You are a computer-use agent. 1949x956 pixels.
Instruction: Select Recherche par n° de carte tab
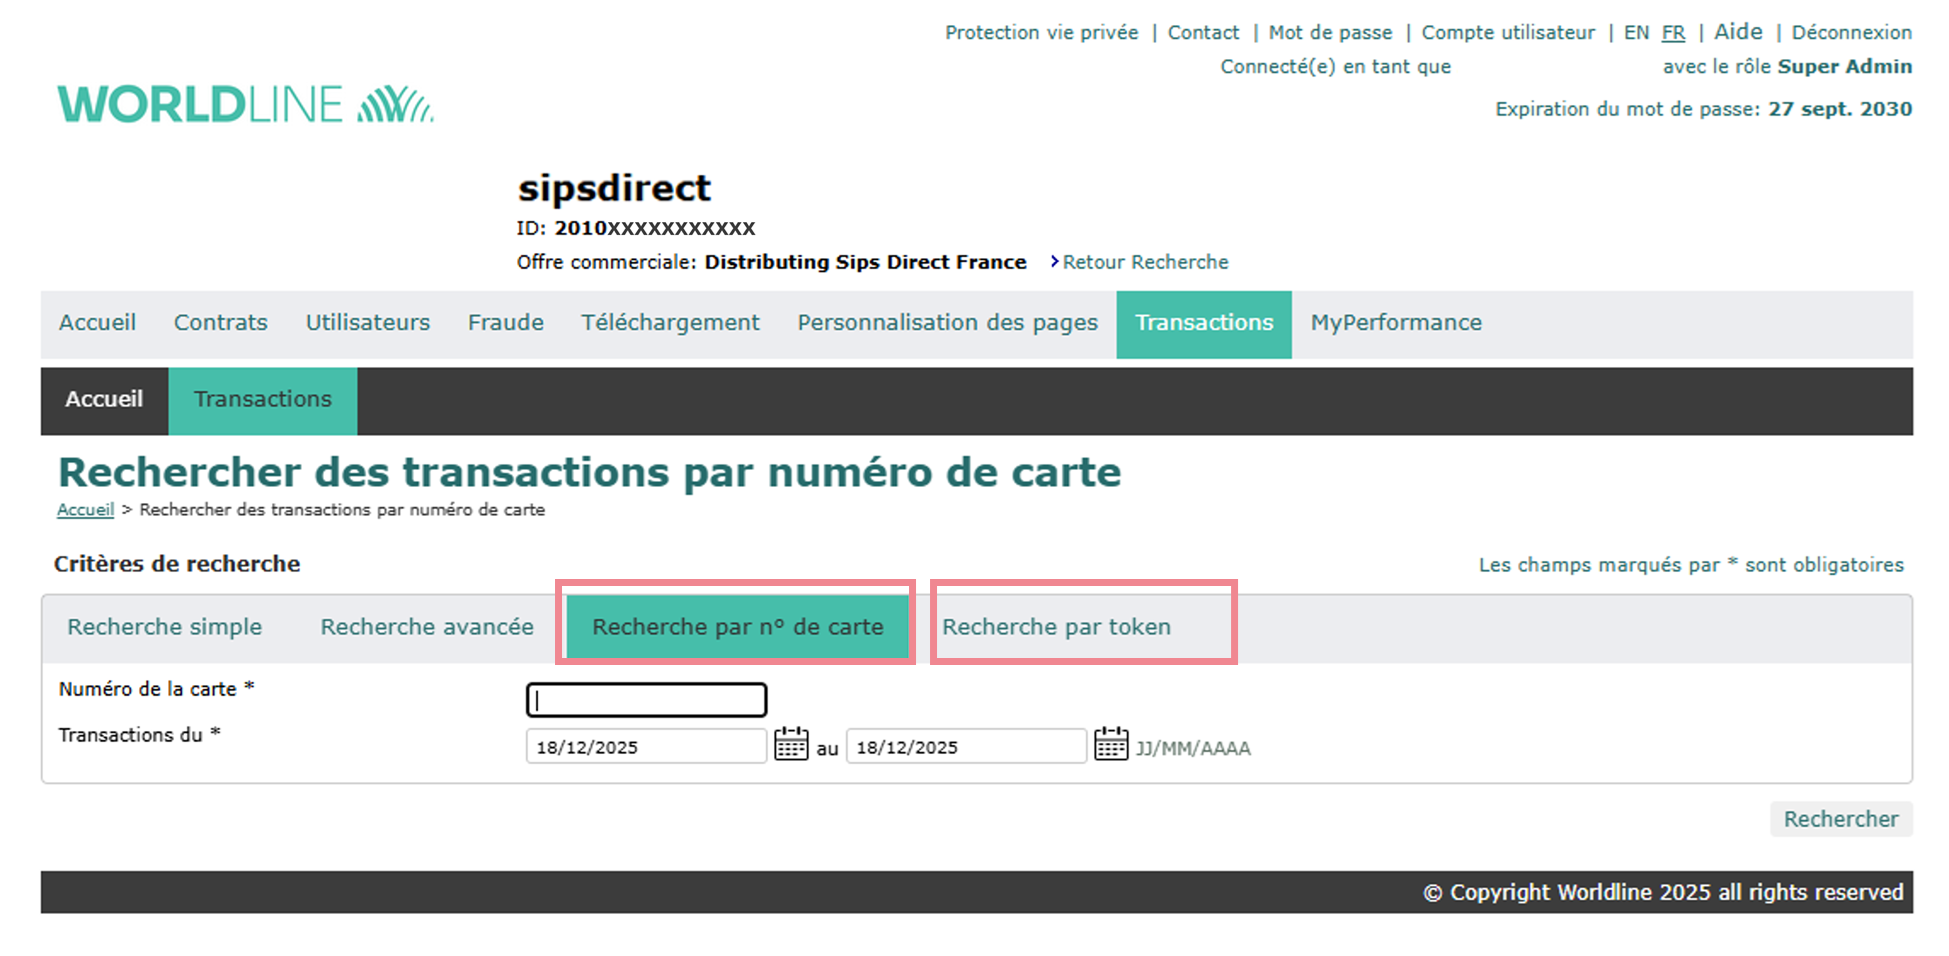737,627
